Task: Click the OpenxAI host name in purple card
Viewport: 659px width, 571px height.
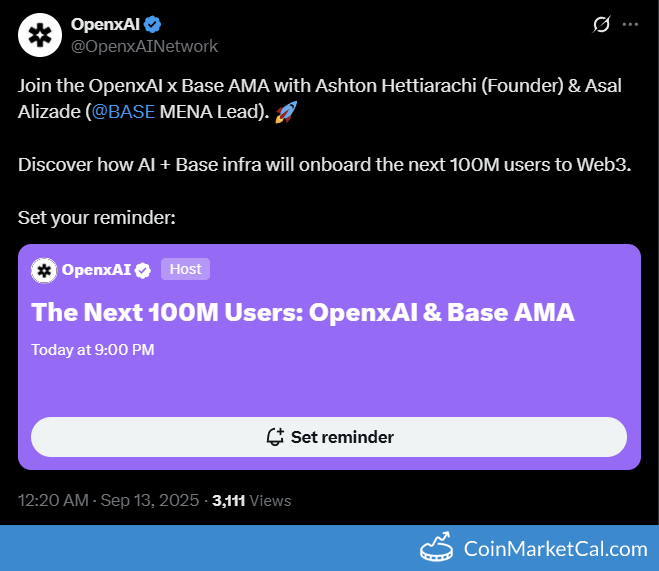Action: pos(96,270)
